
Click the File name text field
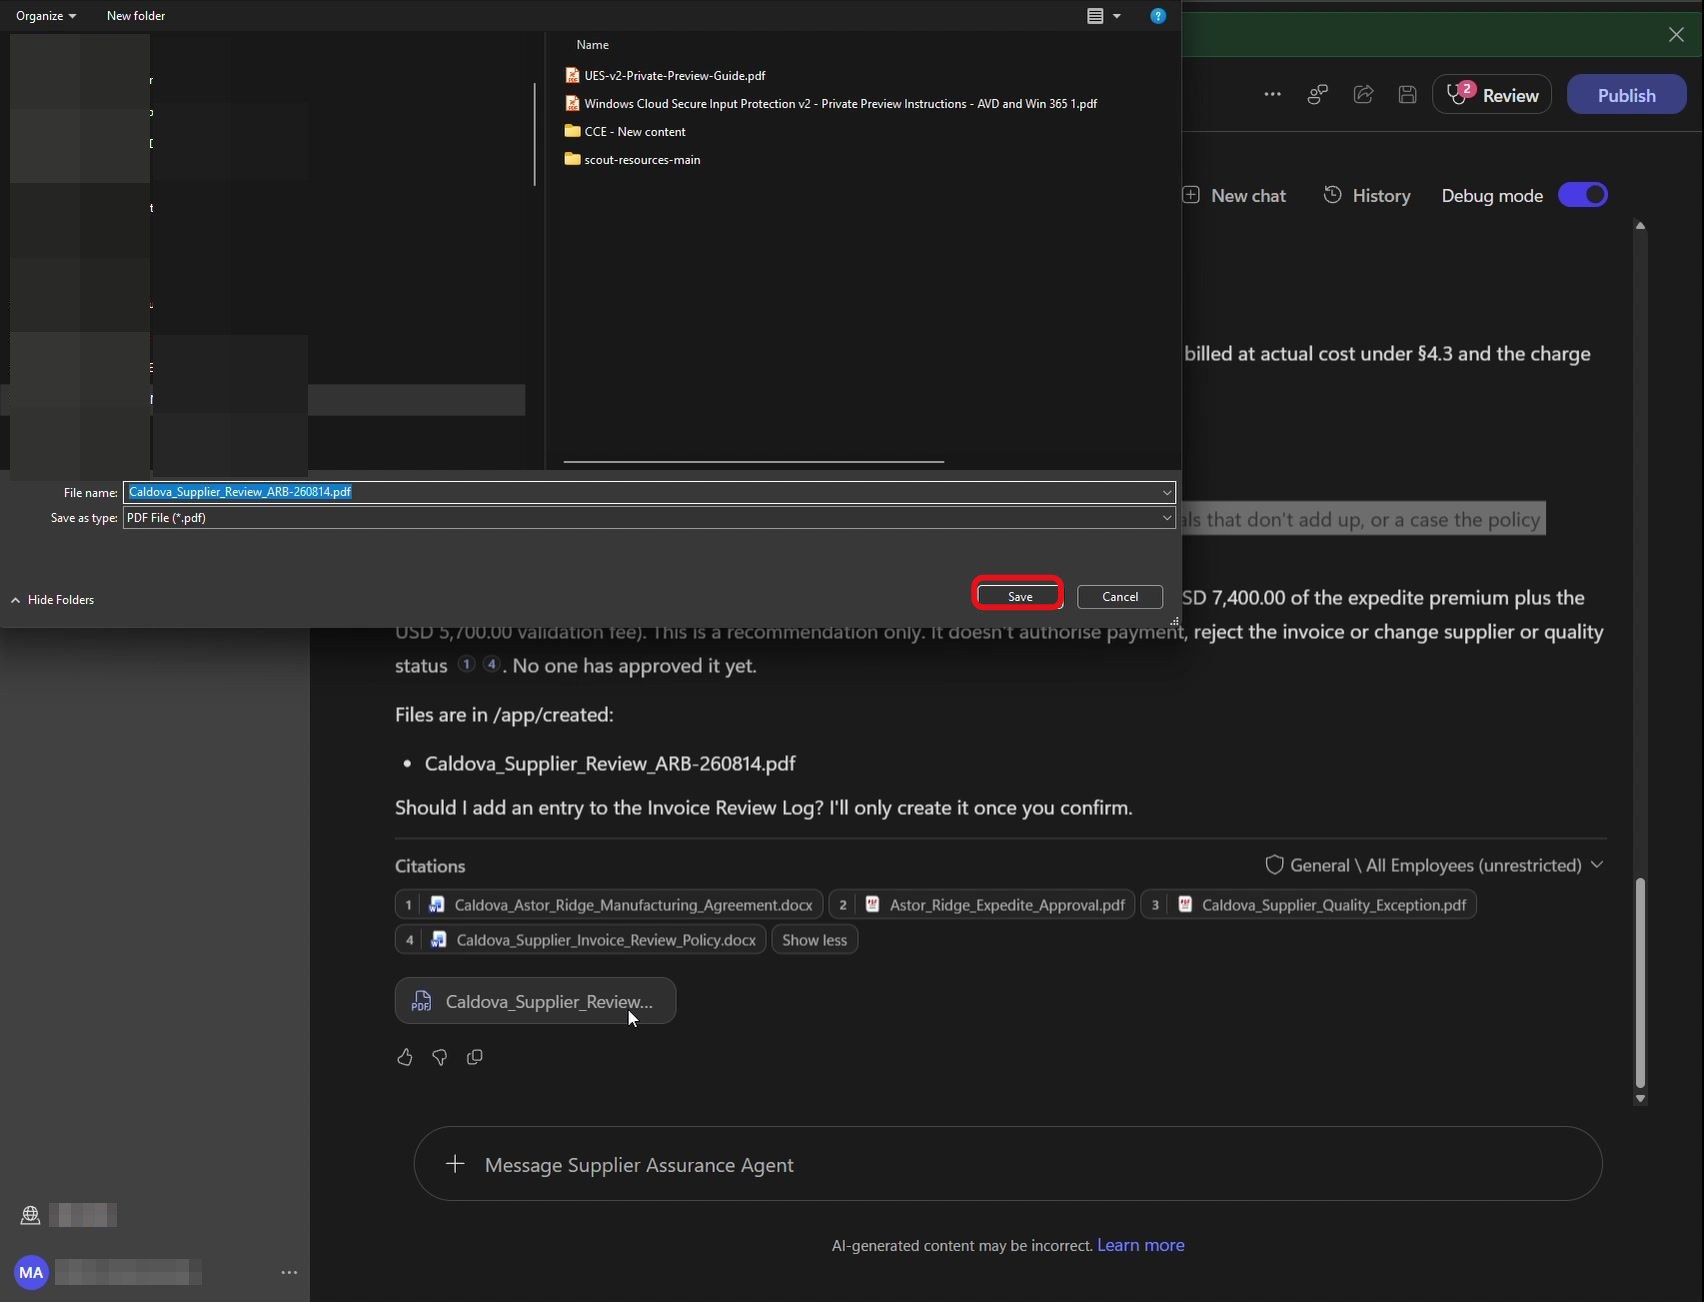pos(640,492)
